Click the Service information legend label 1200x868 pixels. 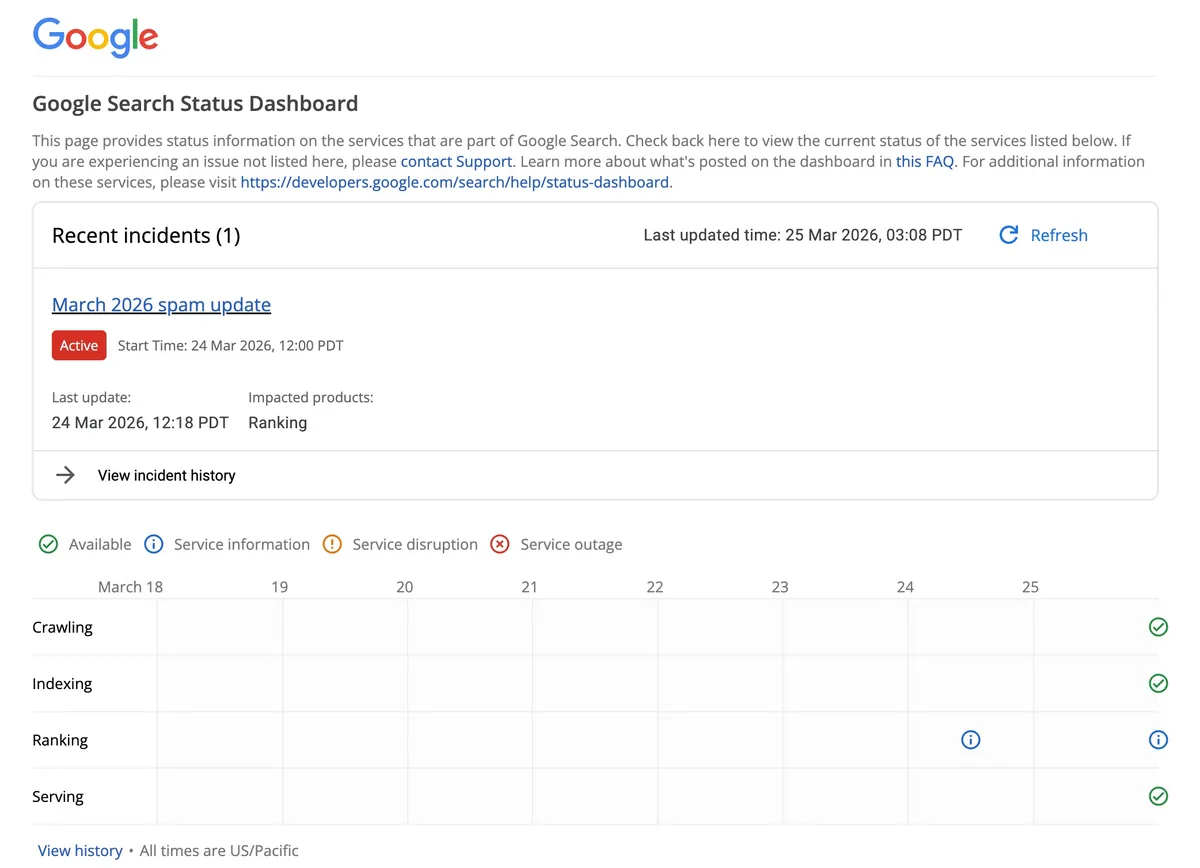tap(242, 544)
